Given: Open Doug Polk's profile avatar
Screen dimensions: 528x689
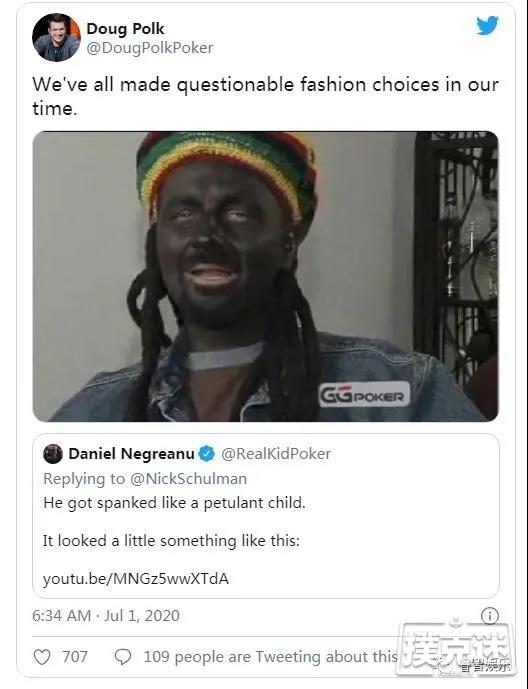Looking at the screenshot, I should tap(56, 37).
